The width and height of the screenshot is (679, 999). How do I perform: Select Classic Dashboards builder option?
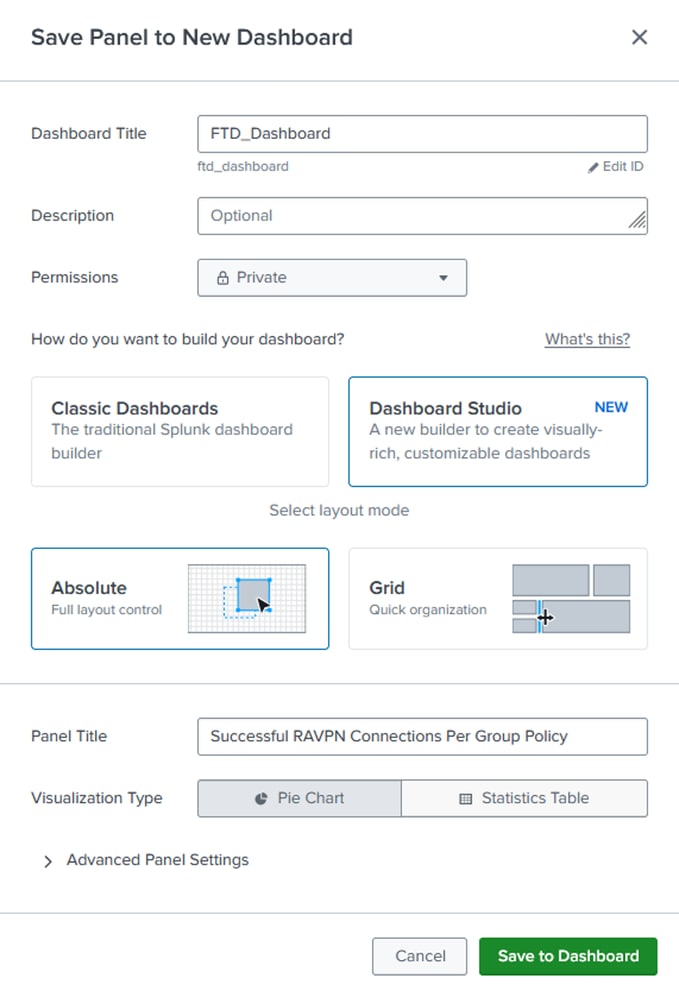click(x=180, y=431)
